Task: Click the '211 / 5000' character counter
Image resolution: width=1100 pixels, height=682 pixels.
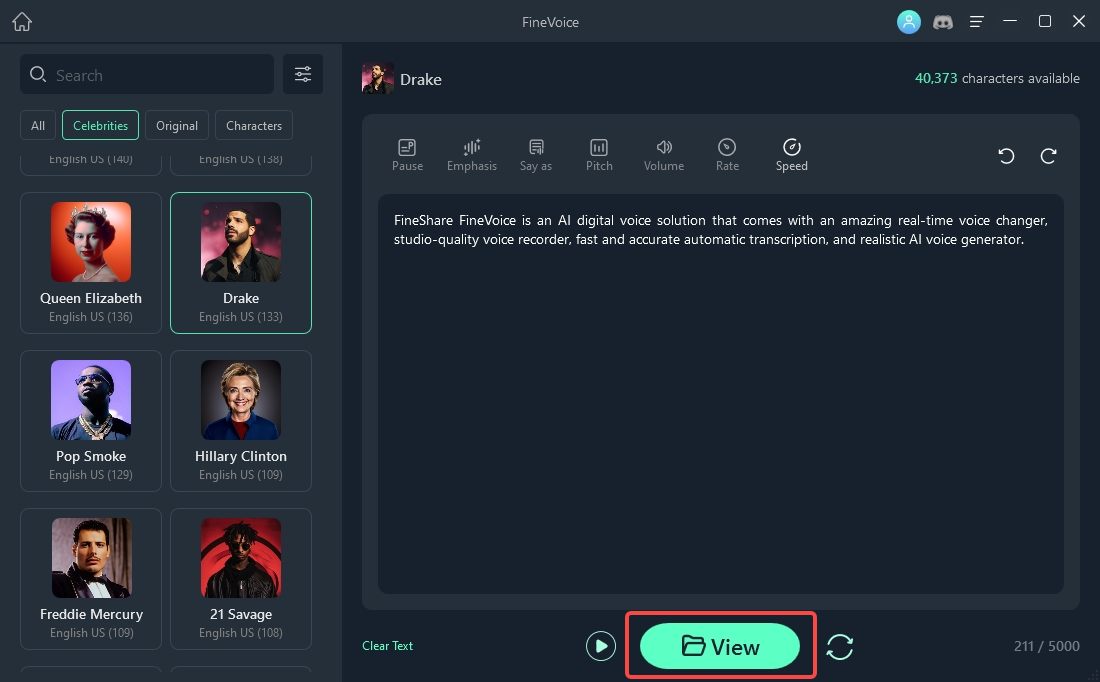Action: coord(1046,646)
